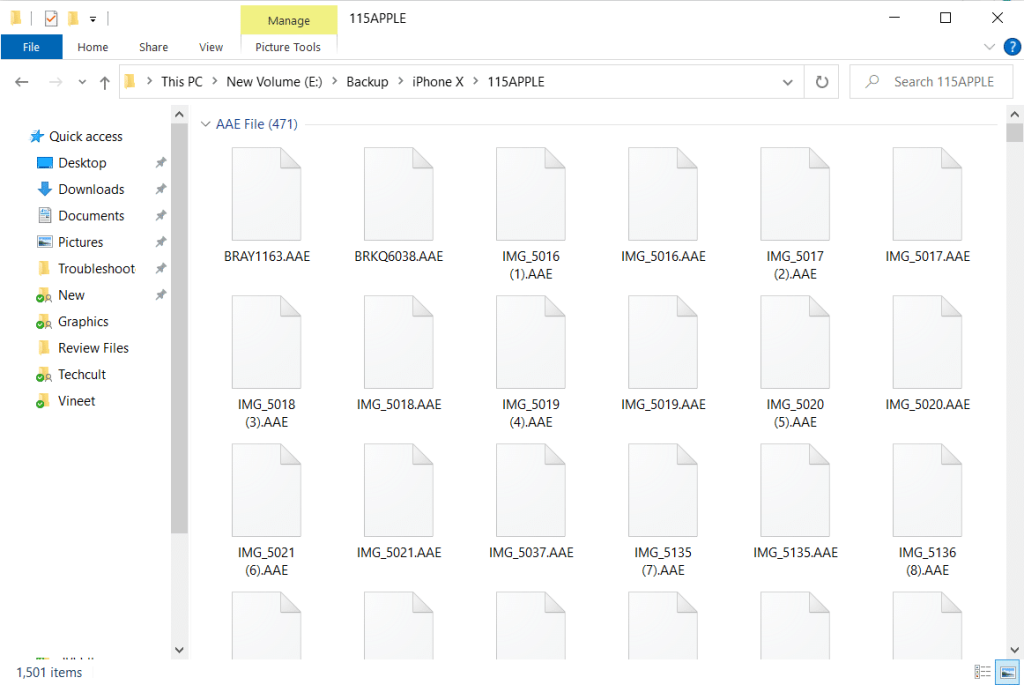Switch to the View ribbon tab
Viewport: 1024px width, 685px height.
click(x=211, y=47)
